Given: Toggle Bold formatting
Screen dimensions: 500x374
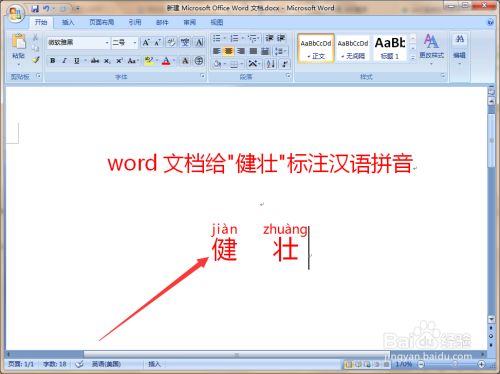Looking at the screenshot, I should point(53,61).
